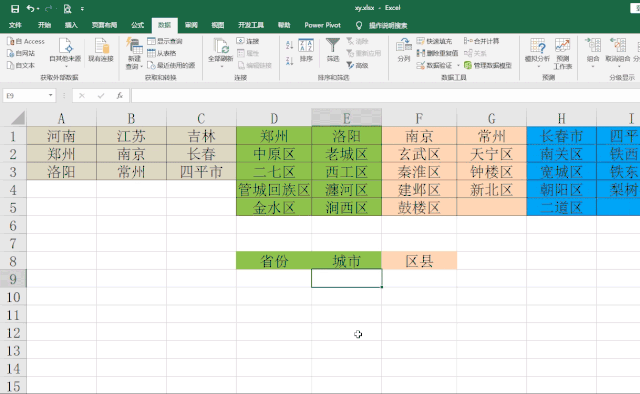Open Text to Columns (分列)
640x394 pixels.
(404, 50)
